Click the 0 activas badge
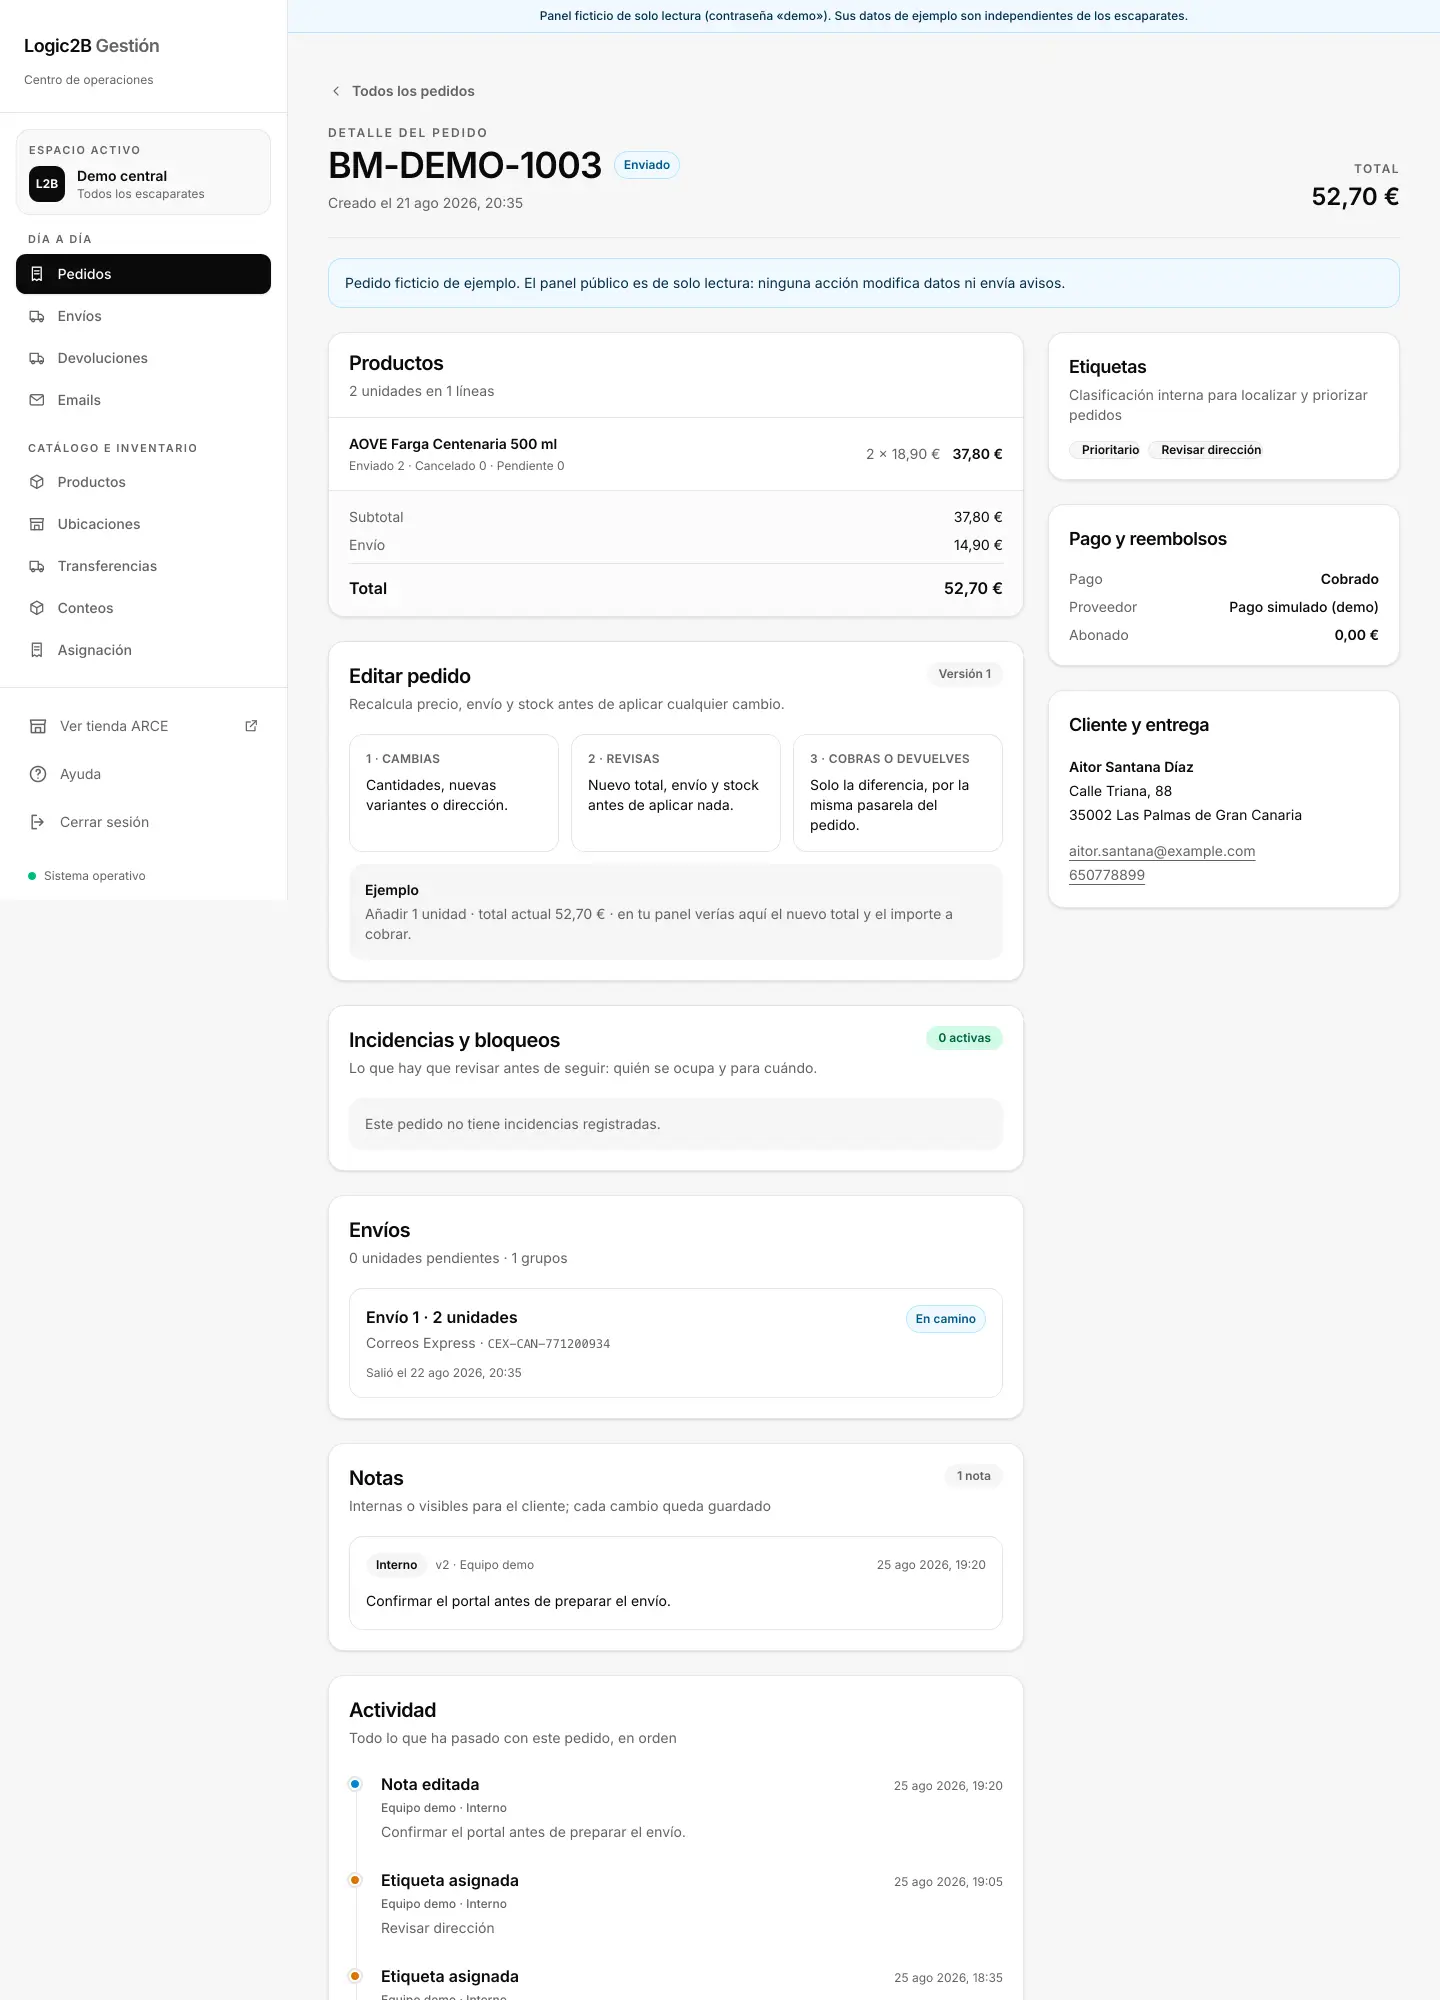Viewport: 1440px width, 2000px height. [x=964, y=1038]
